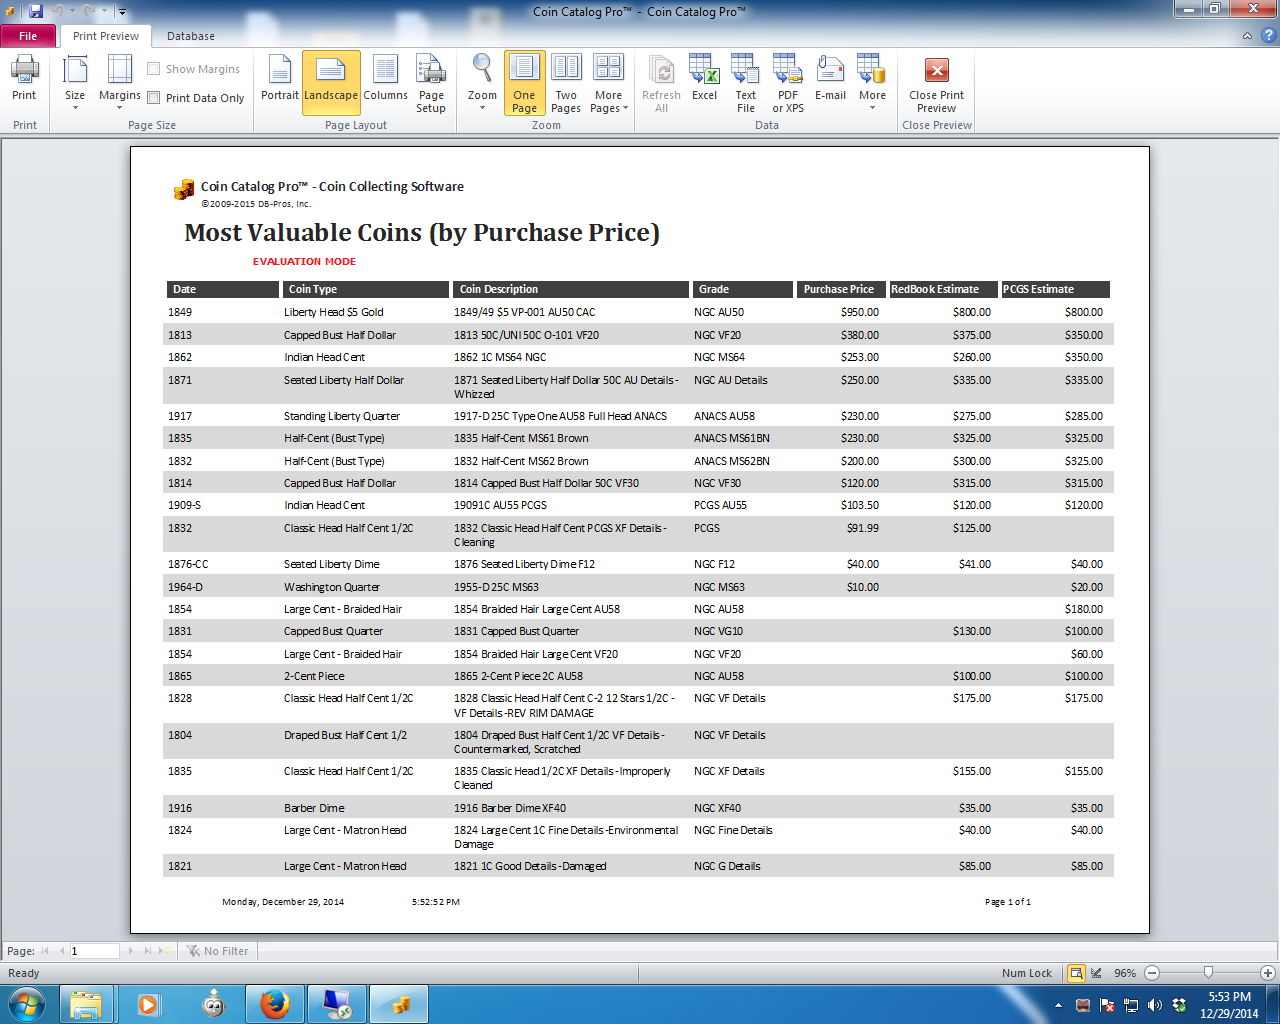Switch to the Database tab
The height and width of the screenshot is (1024, 1280).
click(191, 36)
